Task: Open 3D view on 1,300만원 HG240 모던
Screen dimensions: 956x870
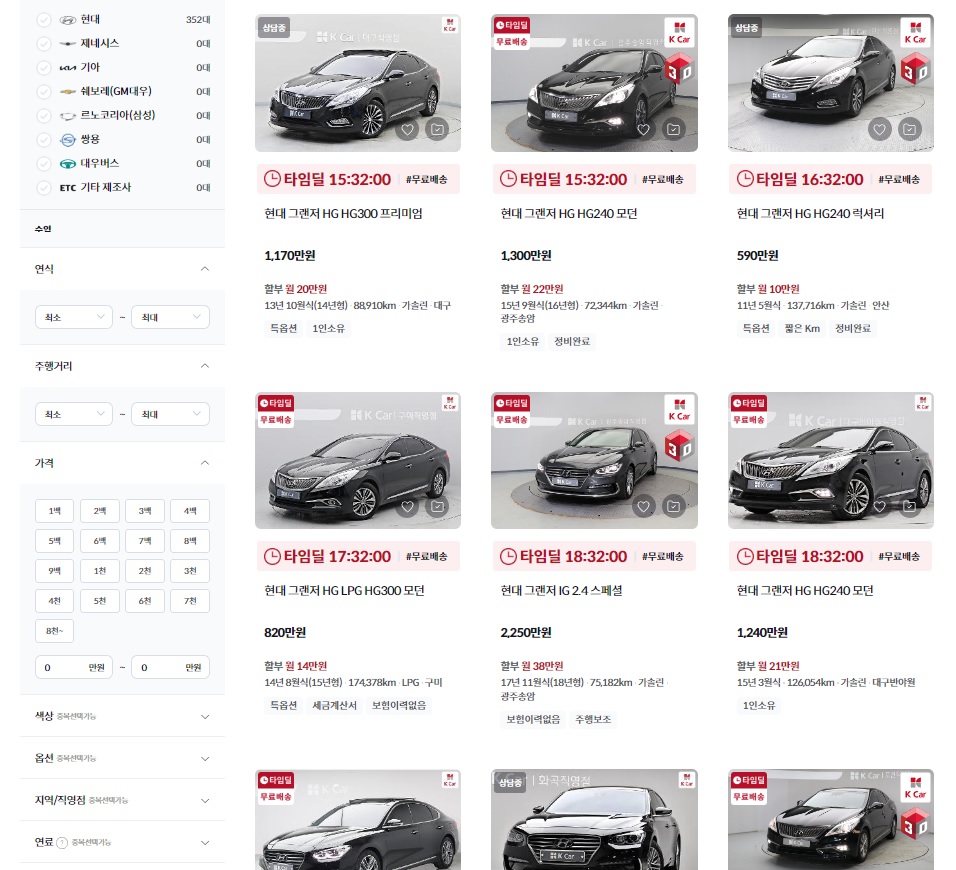Action: [679, 69]
